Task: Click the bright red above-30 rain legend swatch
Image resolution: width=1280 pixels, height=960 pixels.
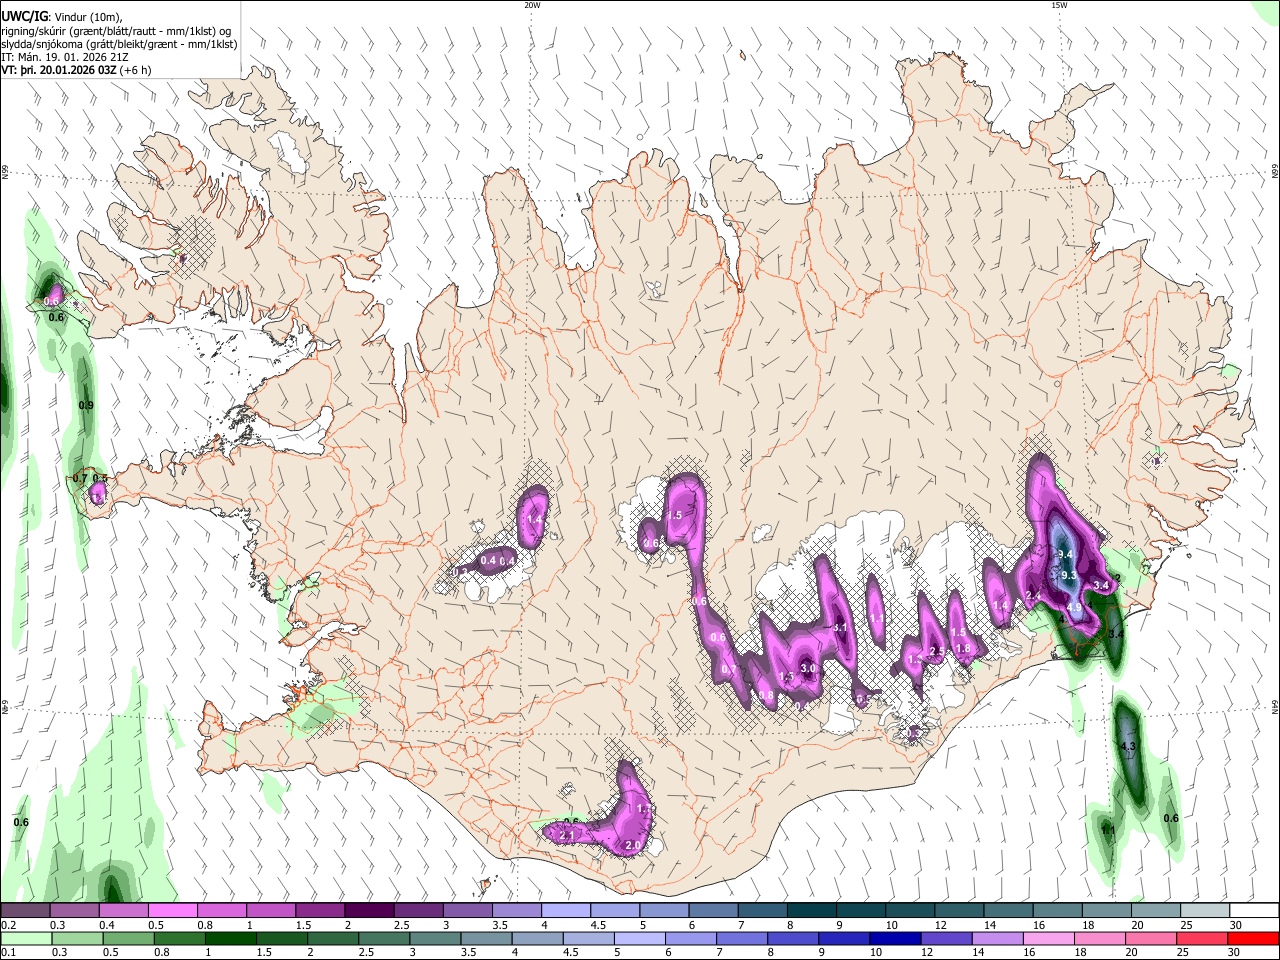Action: (x=1252, y=938)
